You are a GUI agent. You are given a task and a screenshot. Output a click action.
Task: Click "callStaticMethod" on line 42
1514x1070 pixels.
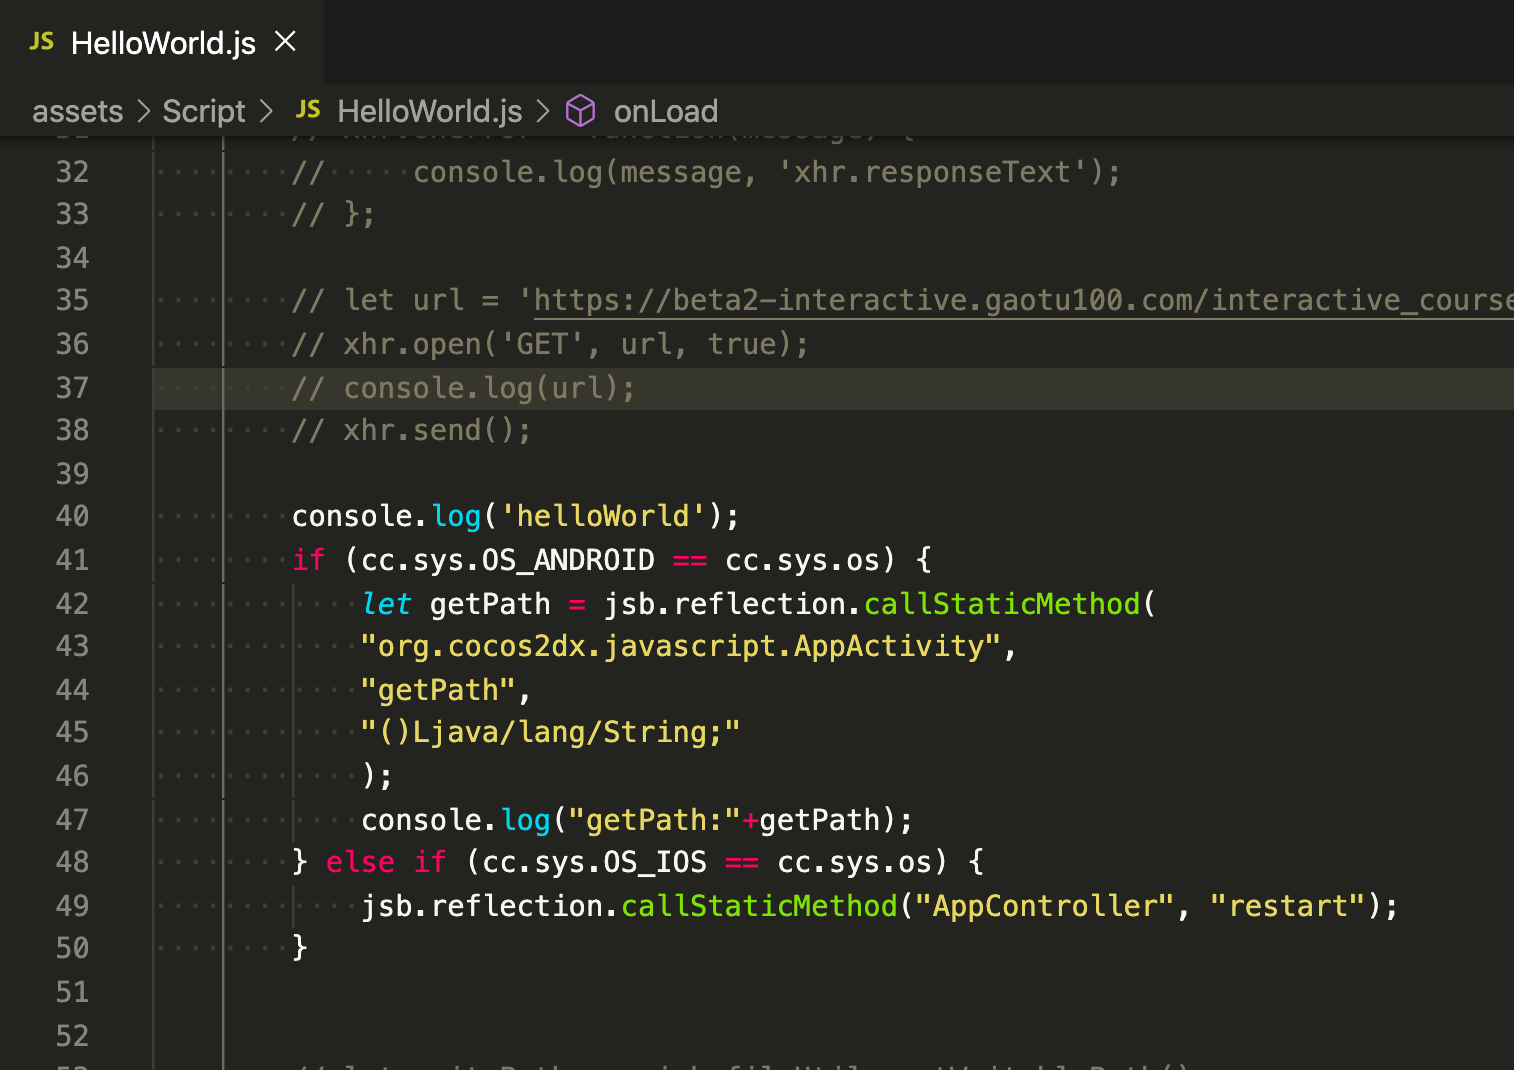point(1002,604)
